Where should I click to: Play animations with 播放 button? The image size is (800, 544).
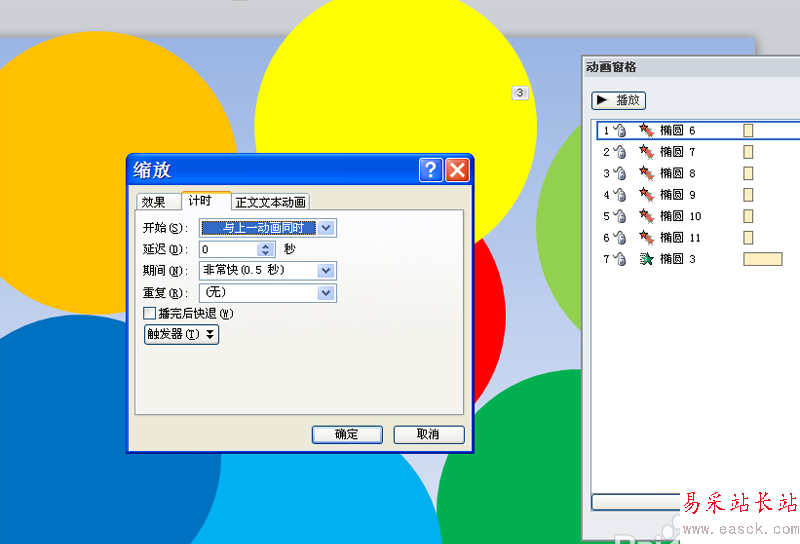tap(618, 100)
